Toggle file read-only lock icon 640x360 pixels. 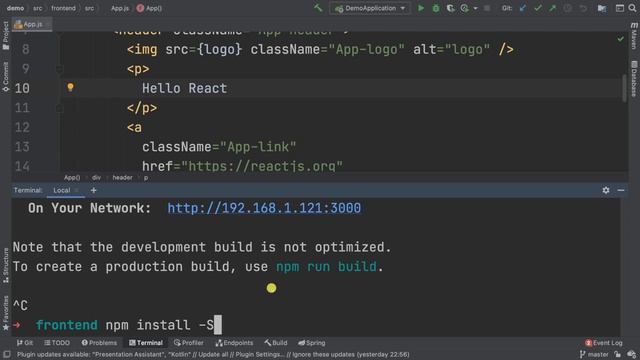pyautogui.click(x=618, y=355)
